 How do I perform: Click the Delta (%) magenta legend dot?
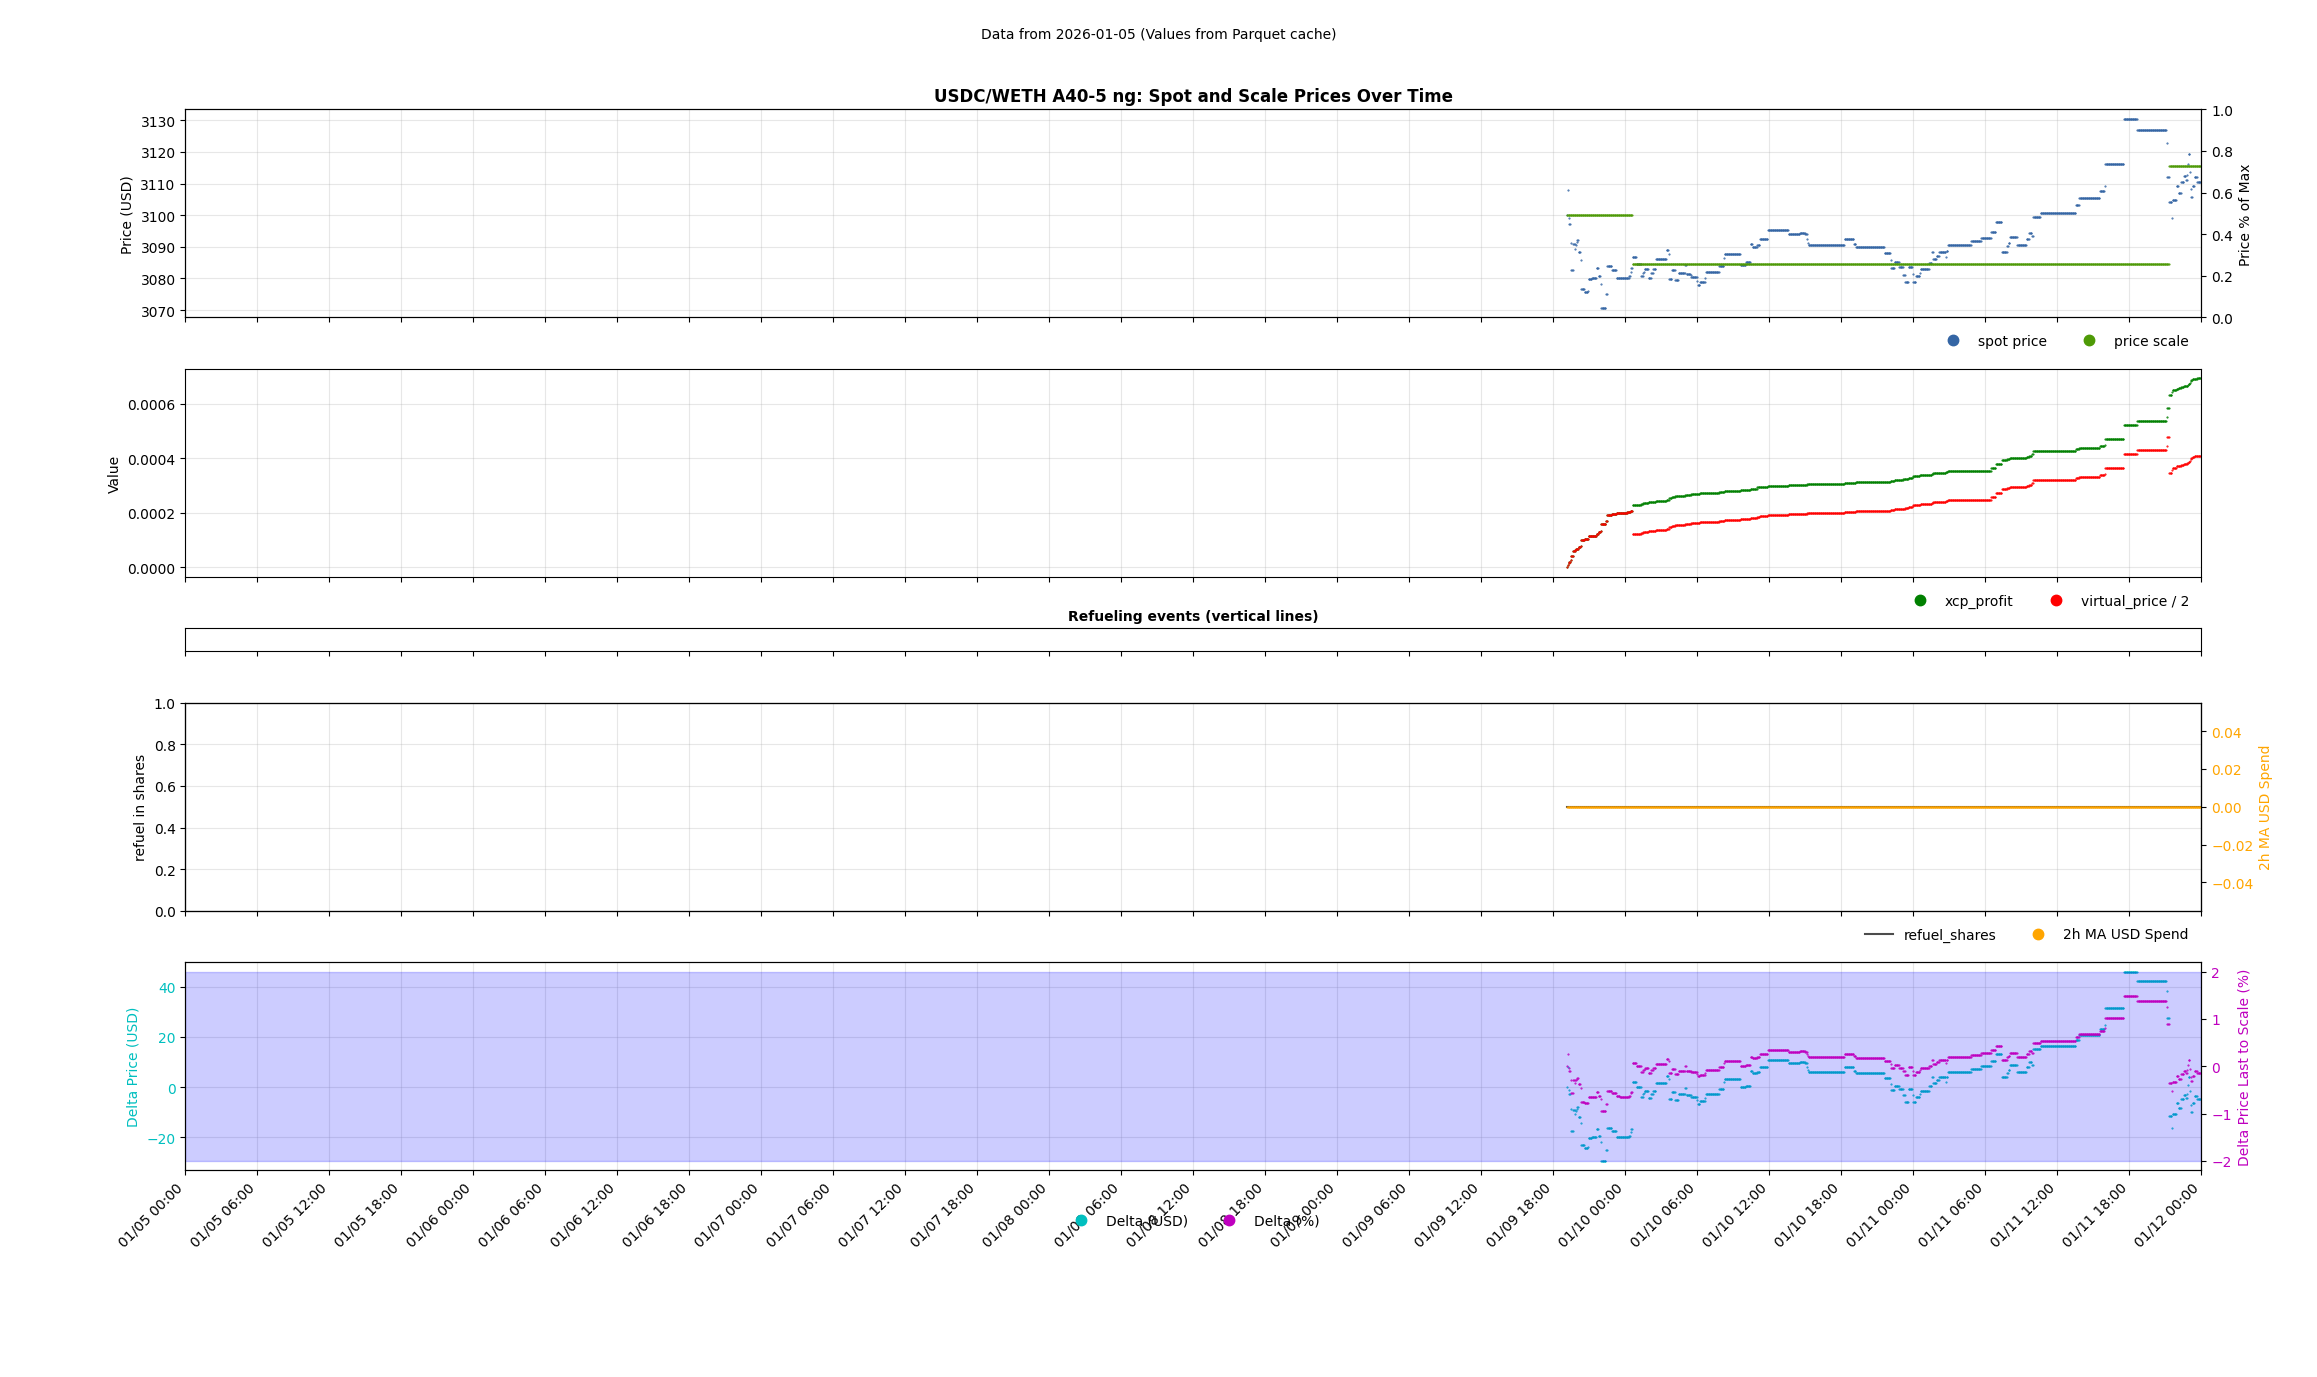[x=1229, y=1221]
